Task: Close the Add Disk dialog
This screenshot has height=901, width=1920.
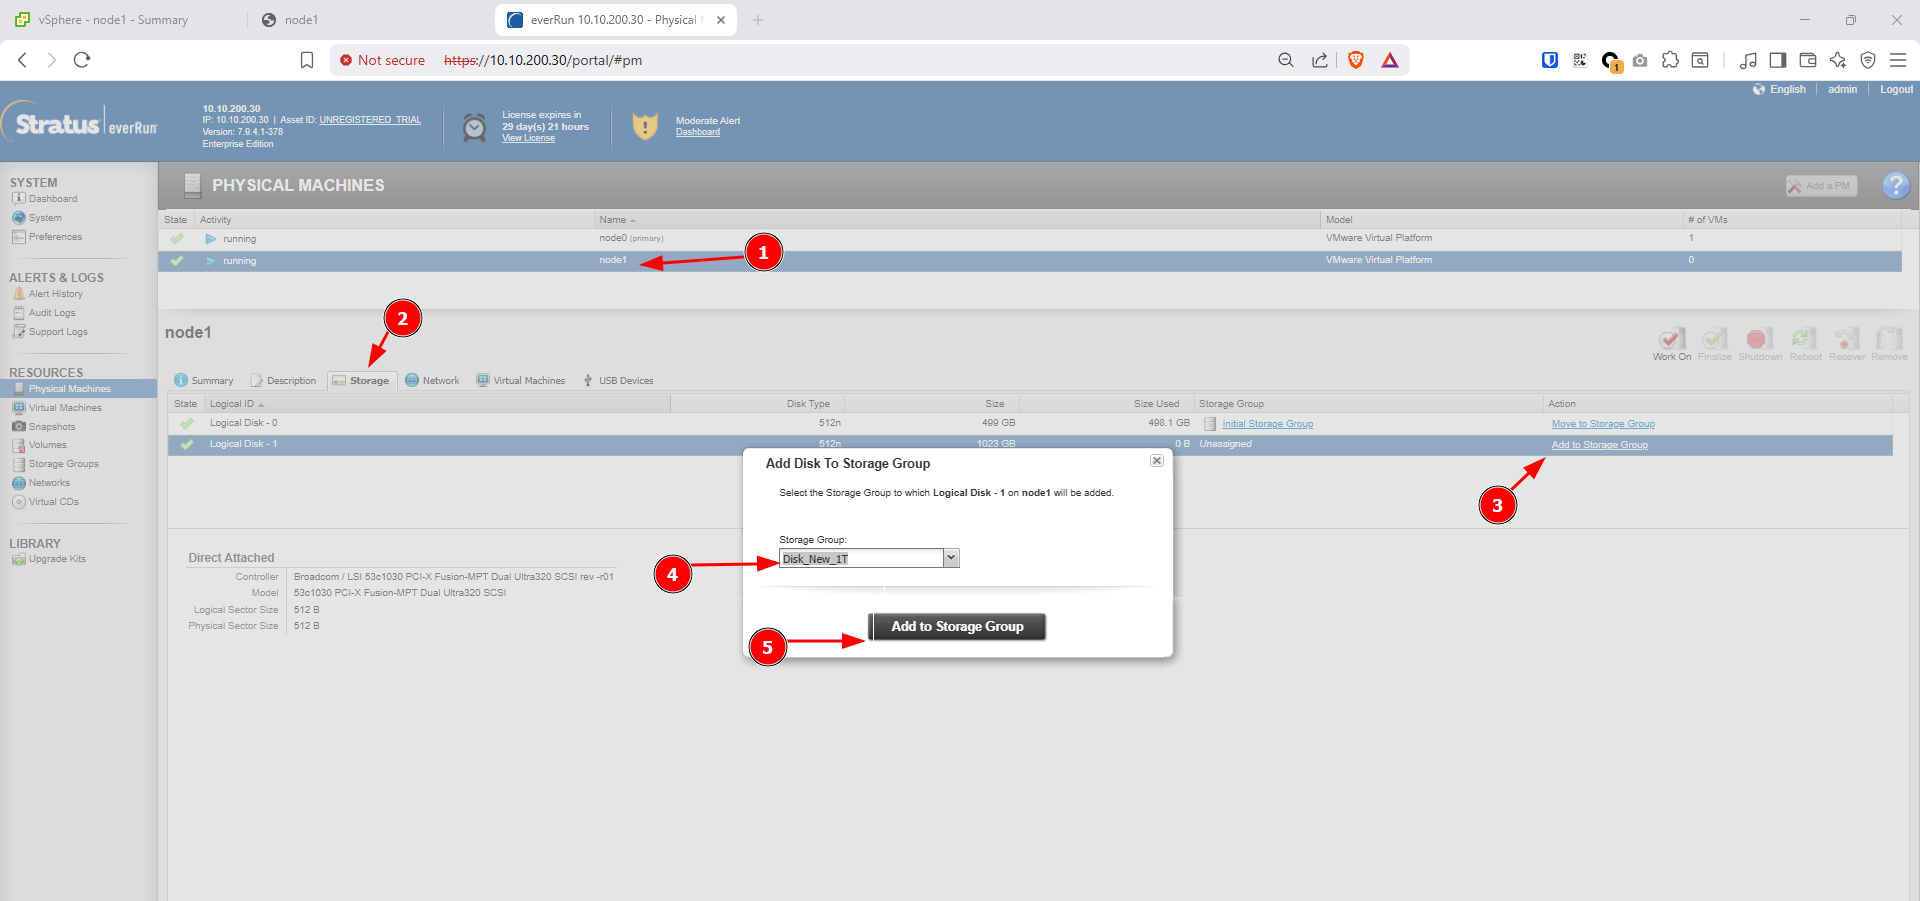Action: click(1156, 461)
